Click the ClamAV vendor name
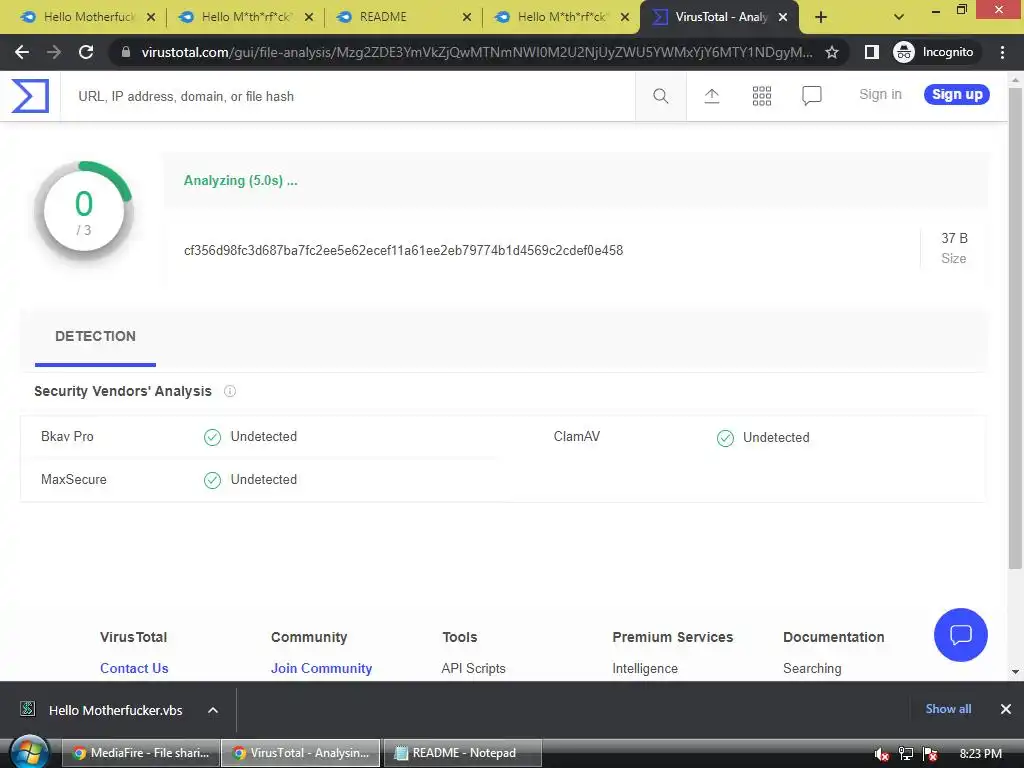Screen dimensions: 1024x768 click(577, 436)
